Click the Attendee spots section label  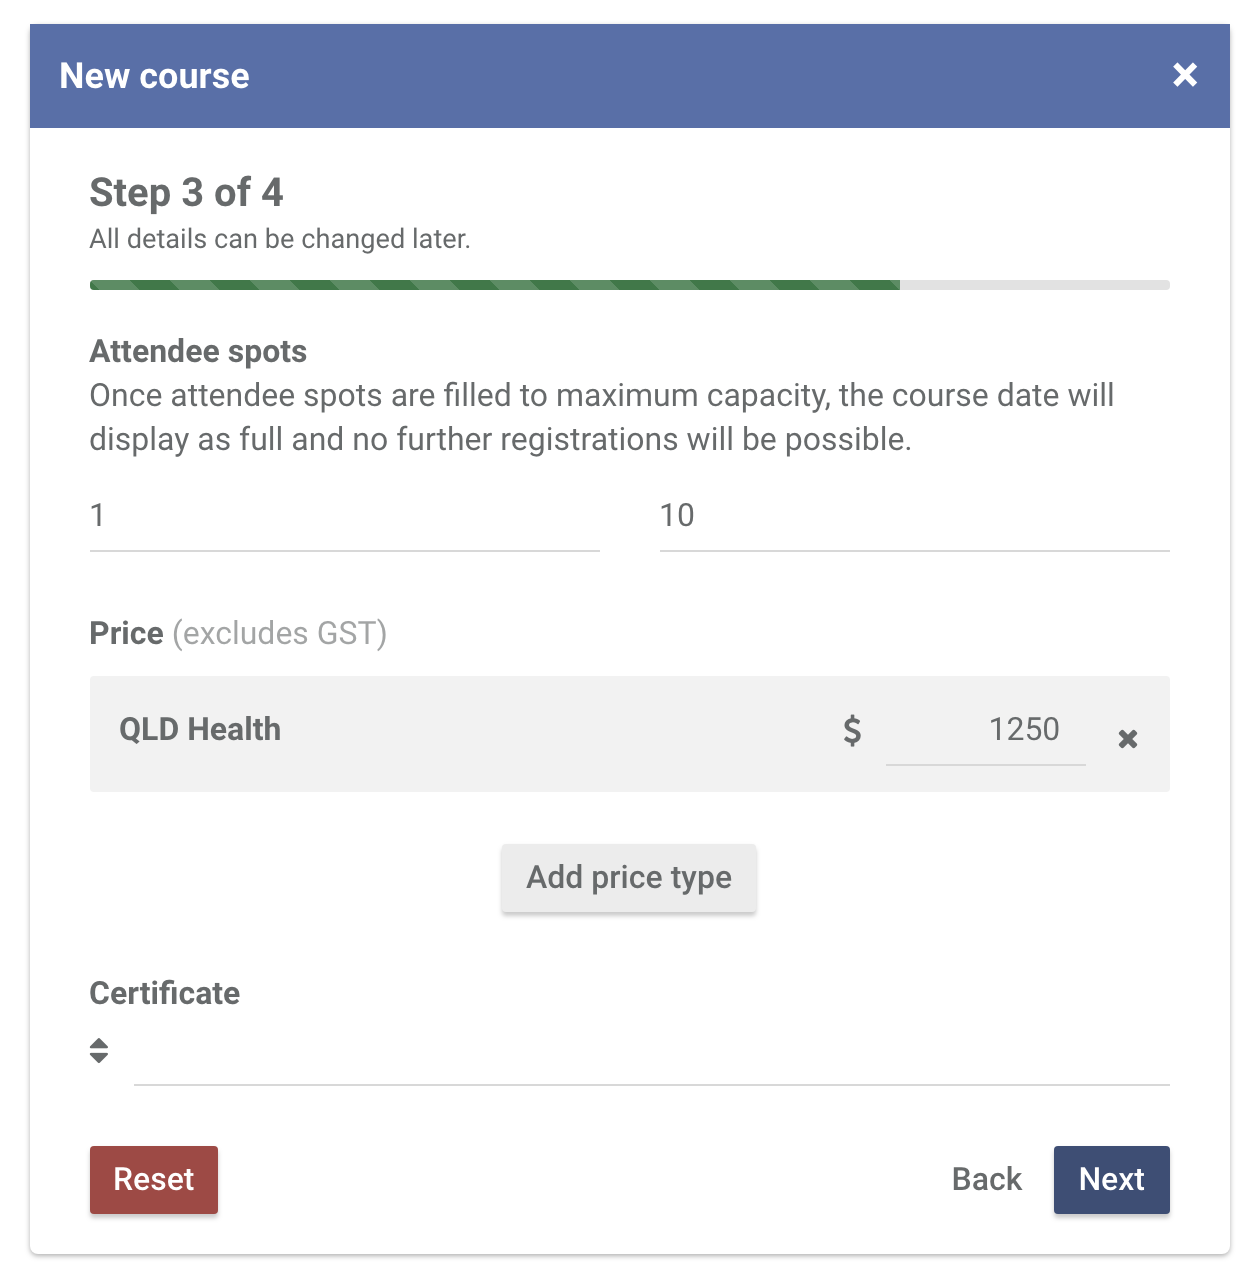tap(198, 351)
